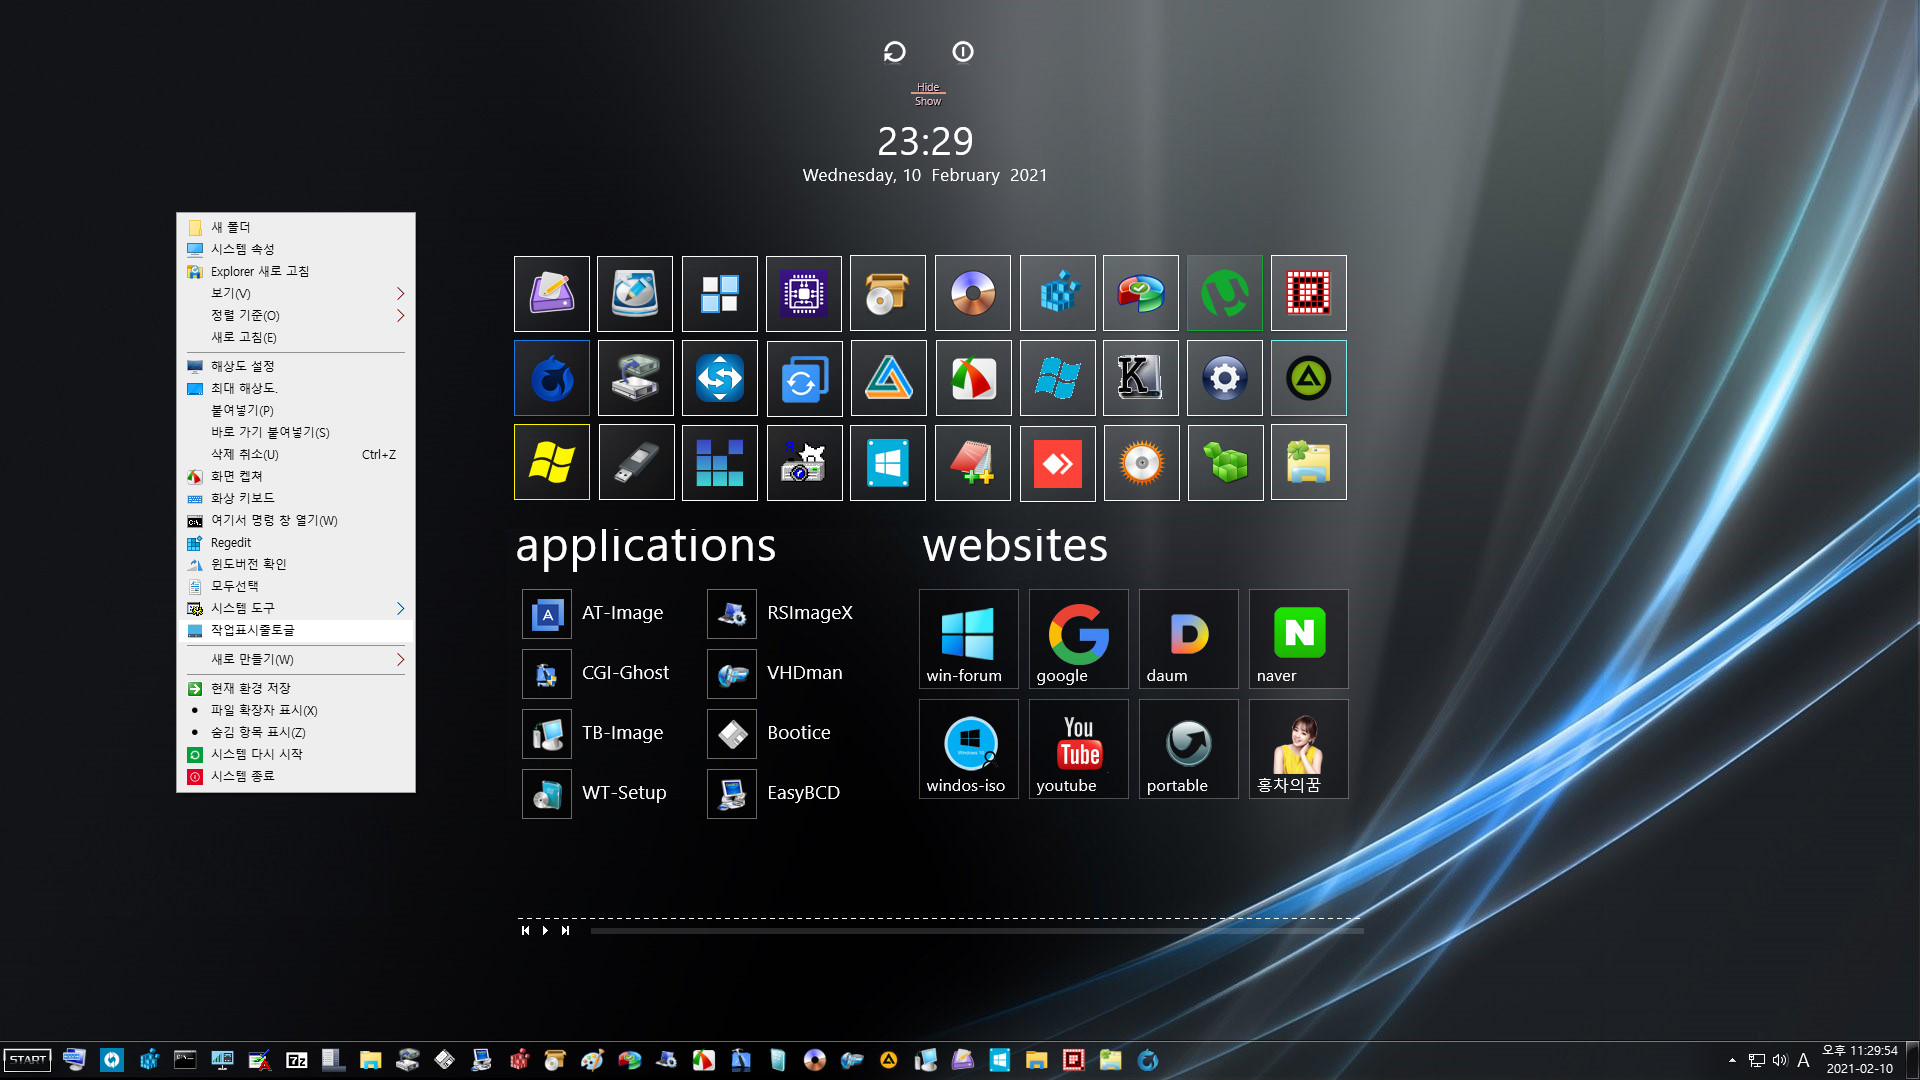Expand the 새로 만들기(W) submenu

tap(296, 659)
